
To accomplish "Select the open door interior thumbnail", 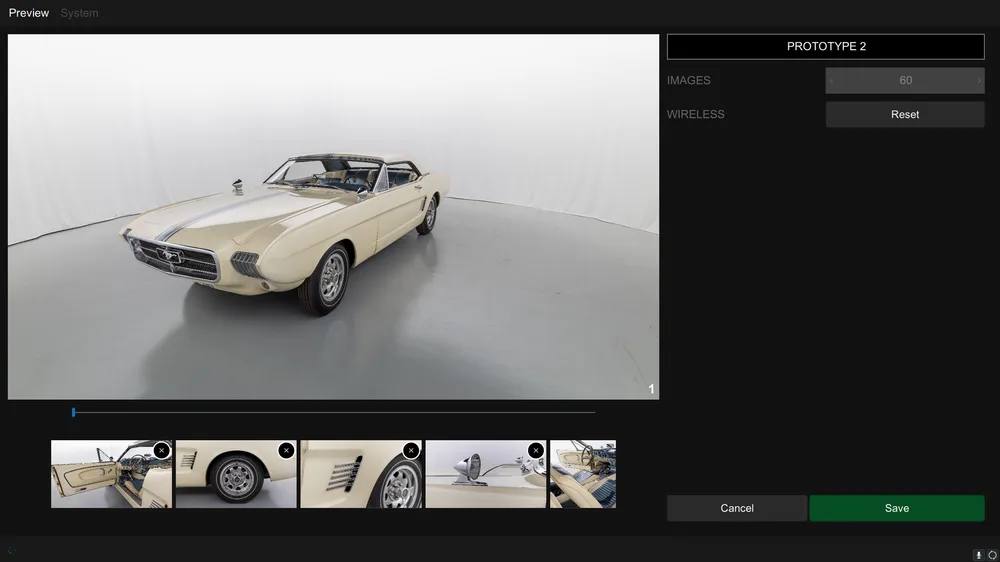I will tap(112, 474).
